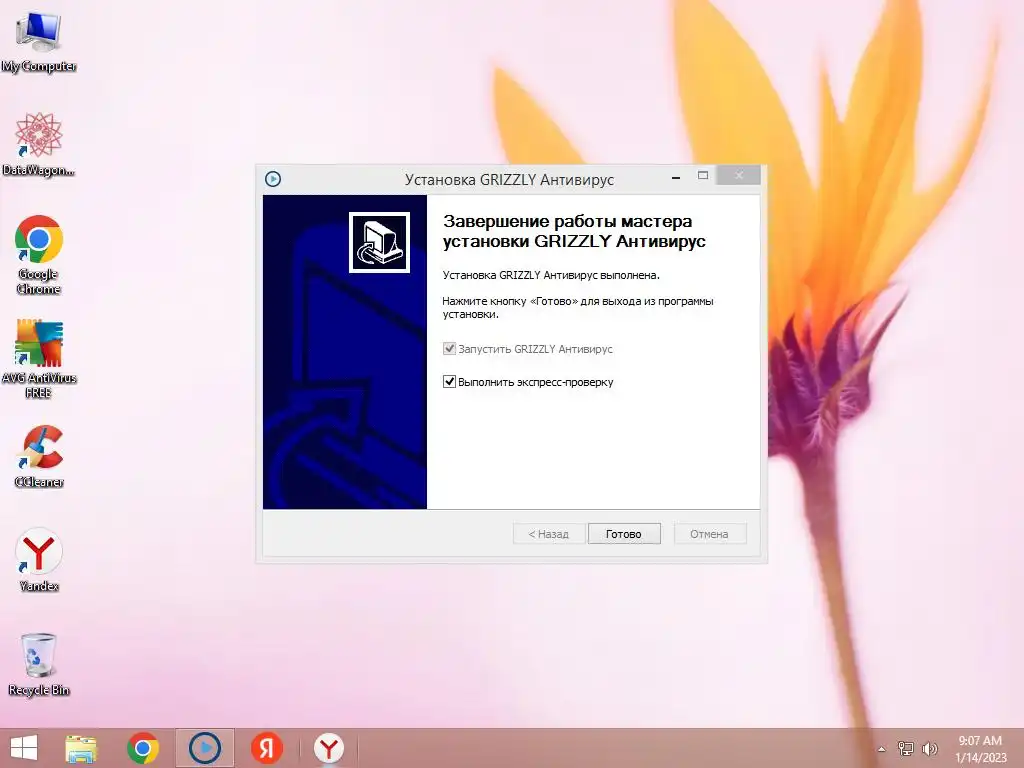Open the Recycle Bin
Image resolution: width=1024 pixels, height=768 pixels.
(39, 664)
